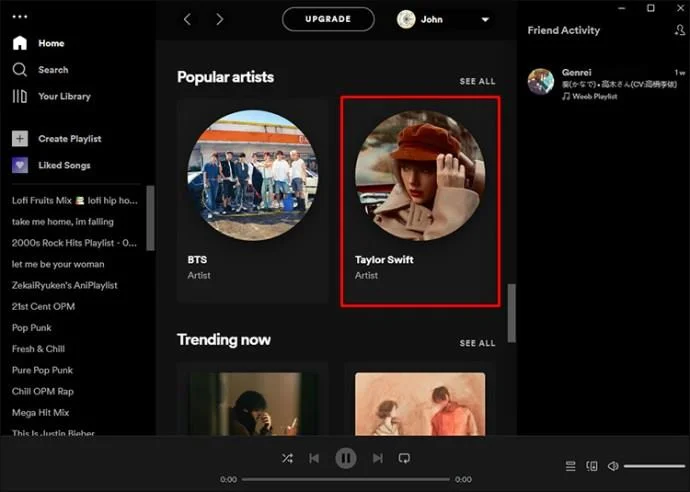690x492 pixels.
Task: Open the Liked Songs entry
Action: coord(51,165)
